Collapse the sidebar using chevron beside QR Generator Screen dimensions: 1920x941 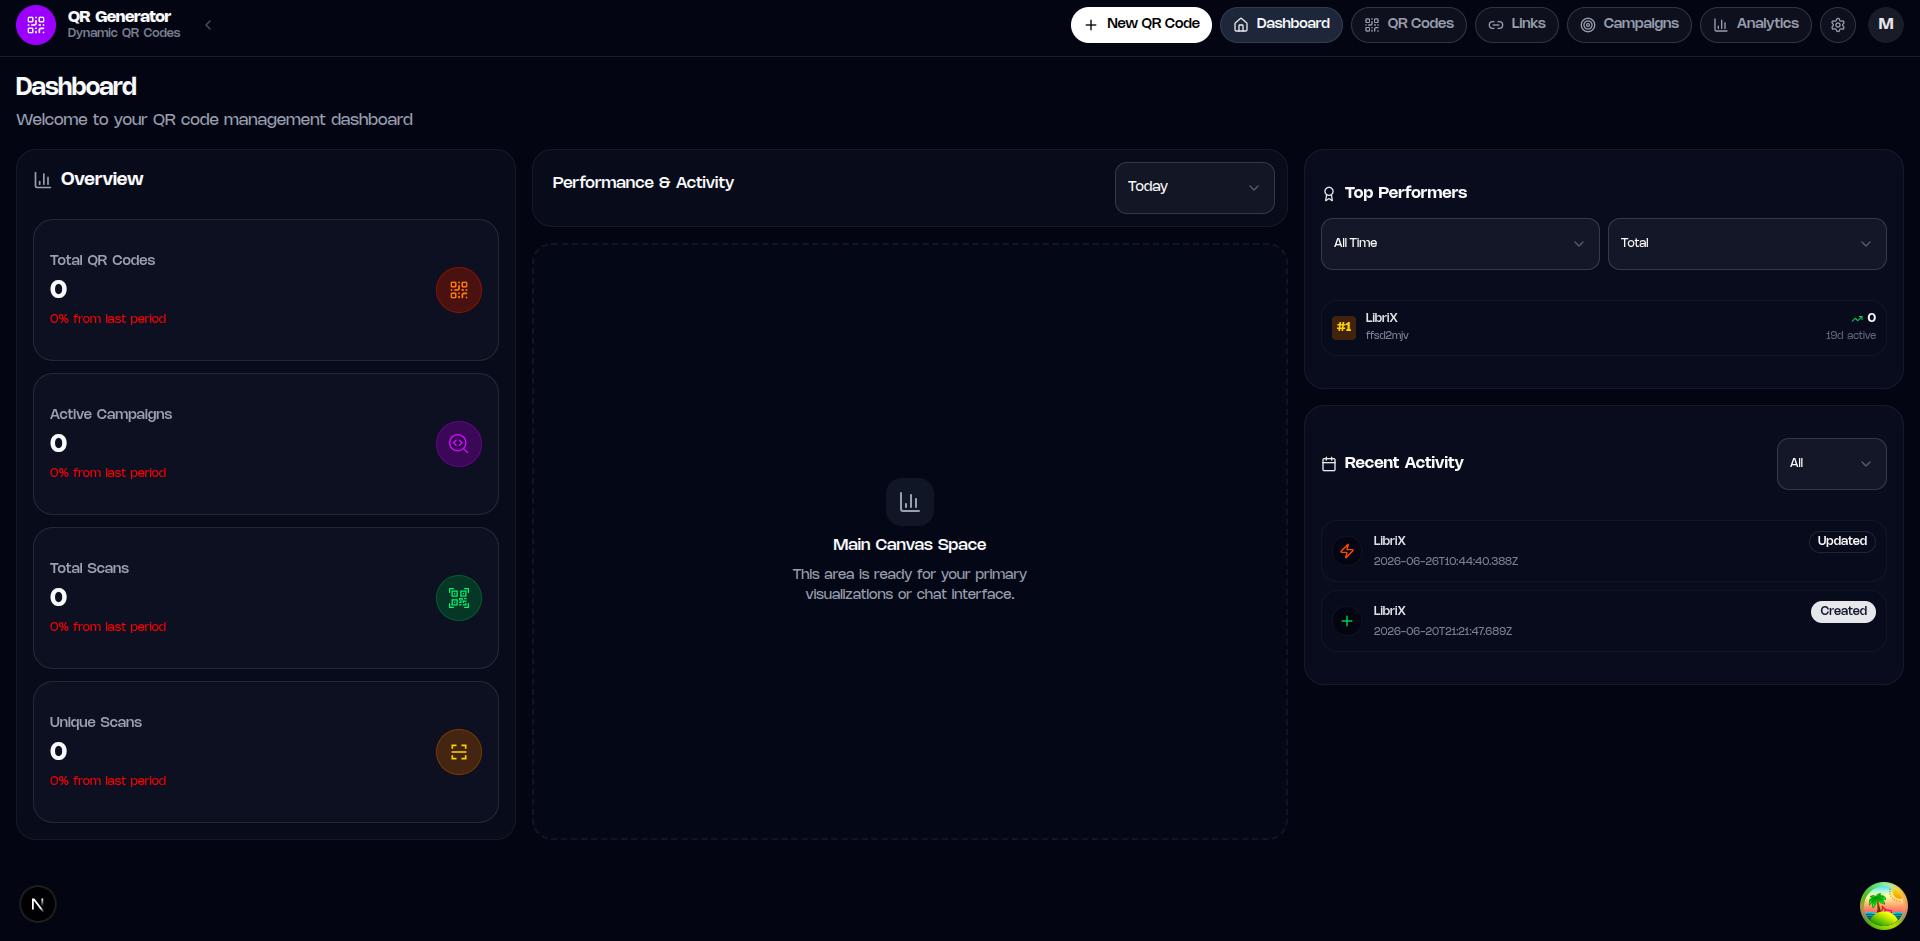[208, 25]
